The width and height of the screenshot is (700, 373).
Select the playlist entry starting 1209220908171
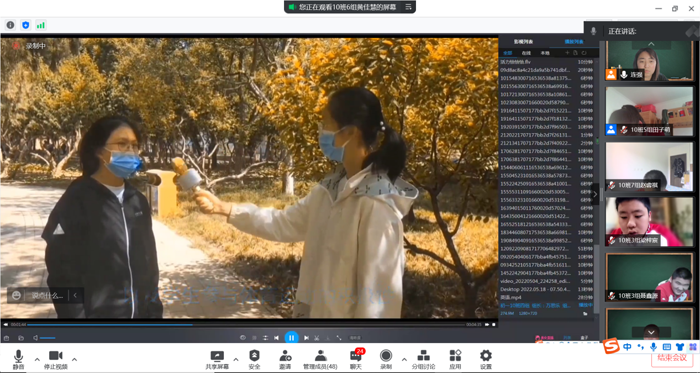pos(546,249)
